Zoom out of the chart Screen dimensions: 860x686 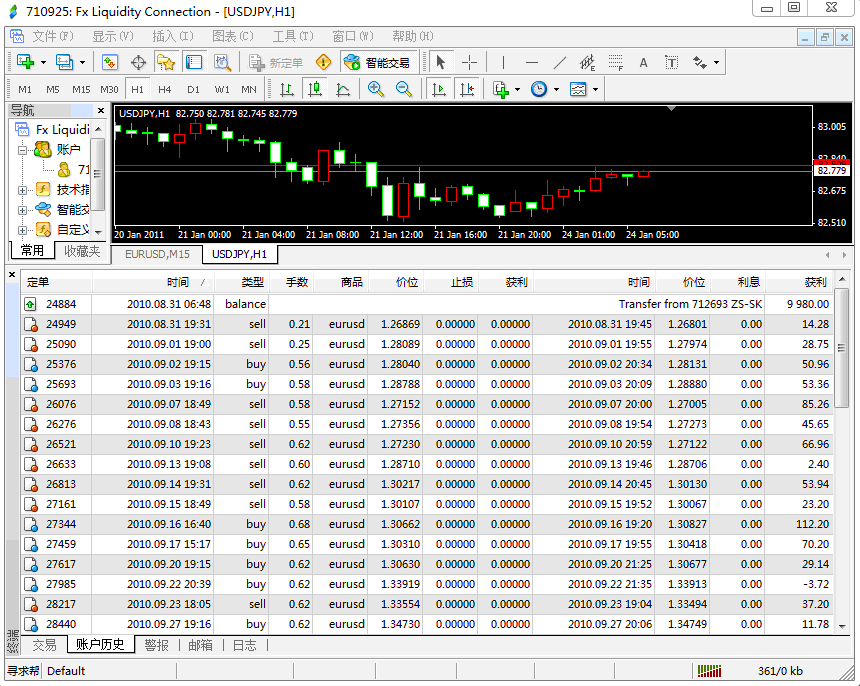pos(404,89)
